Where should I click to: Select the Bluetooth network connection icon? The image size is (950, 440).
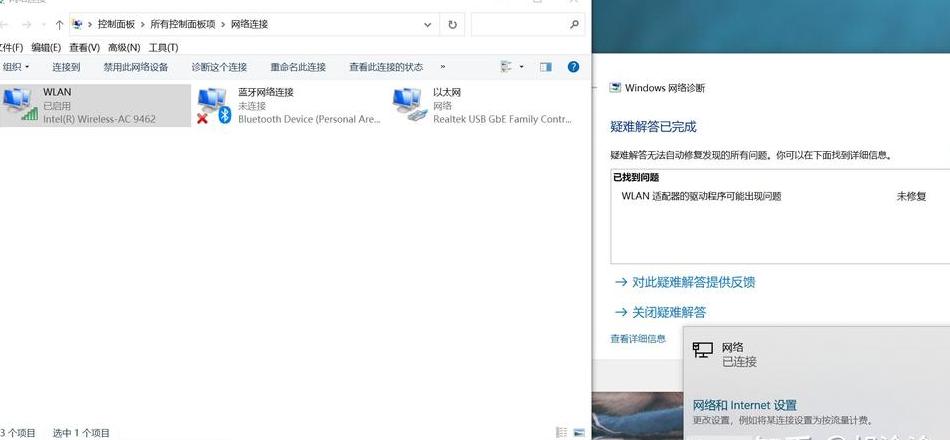214,105
